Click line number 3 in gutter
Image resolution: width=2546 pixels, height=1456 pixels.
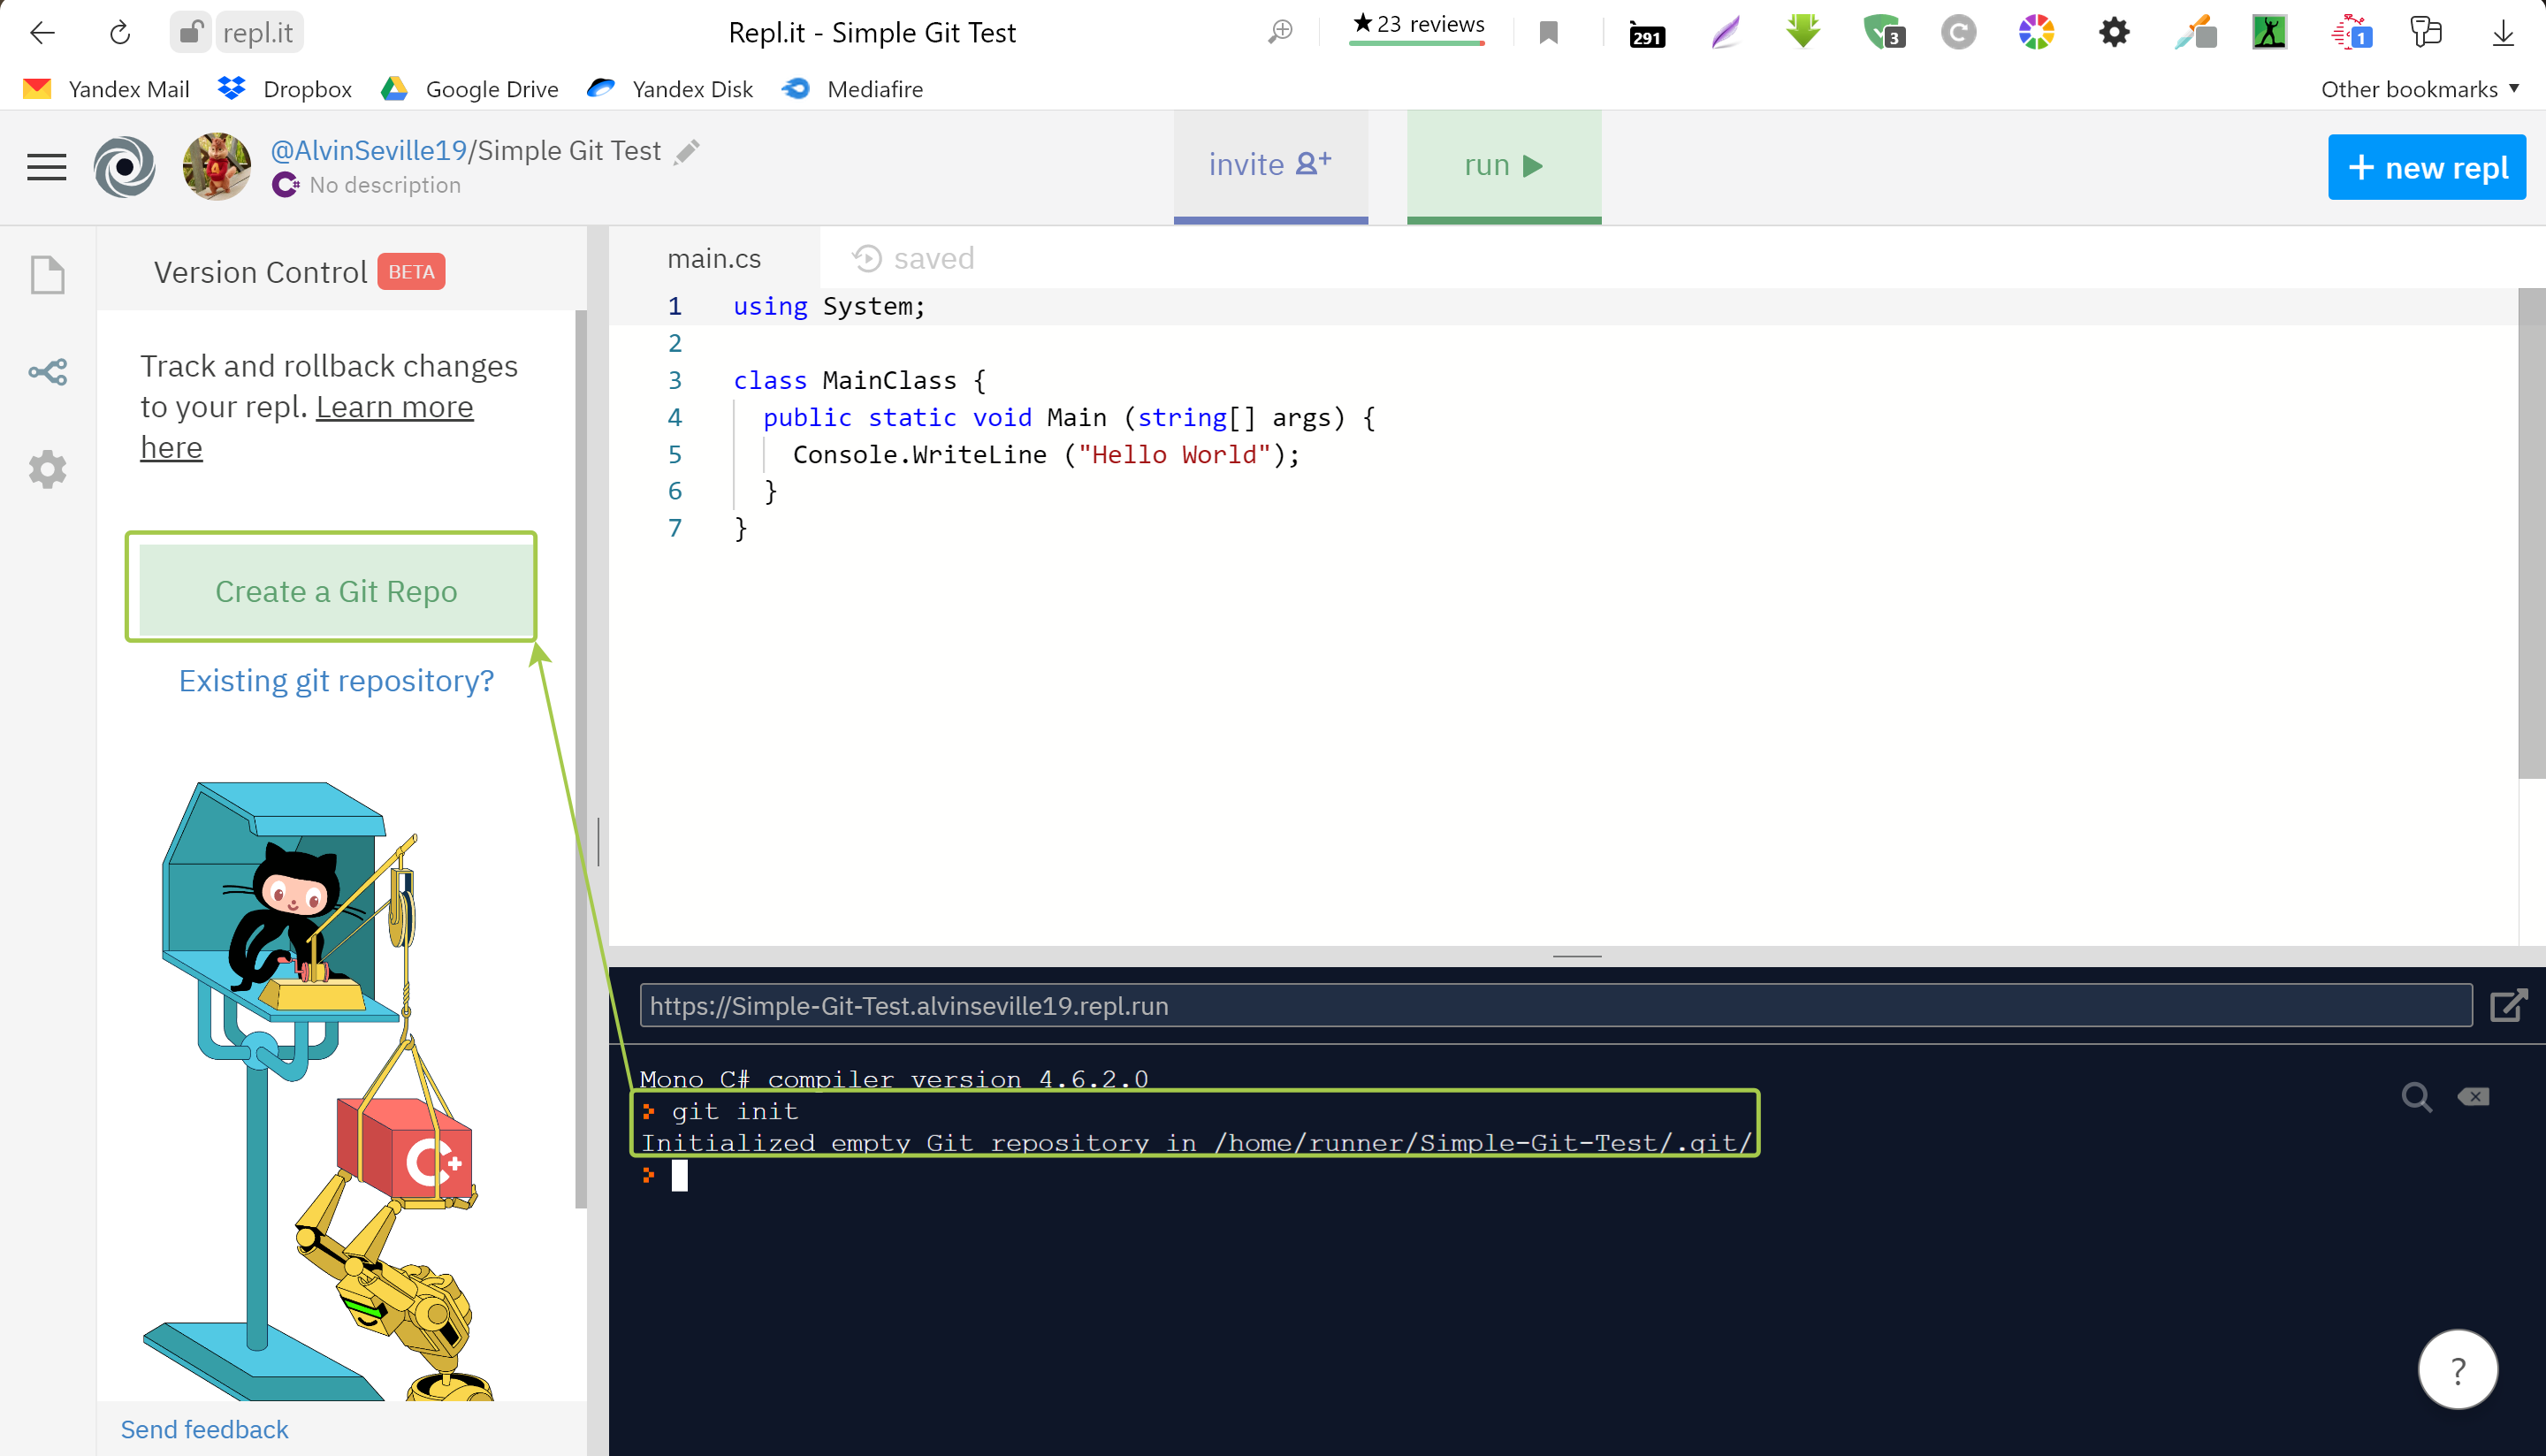(675, 380)
